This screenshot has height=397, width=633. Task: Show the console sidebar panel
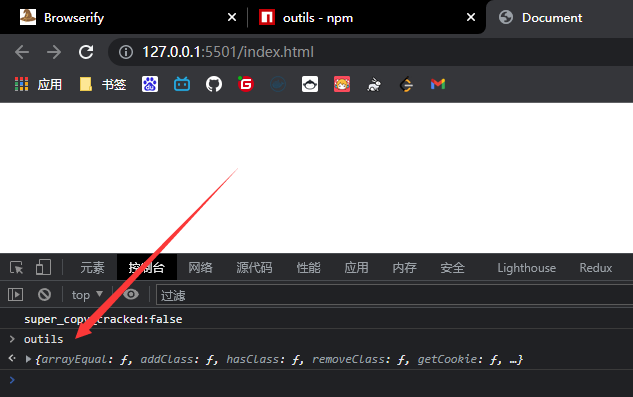[15, 294]
